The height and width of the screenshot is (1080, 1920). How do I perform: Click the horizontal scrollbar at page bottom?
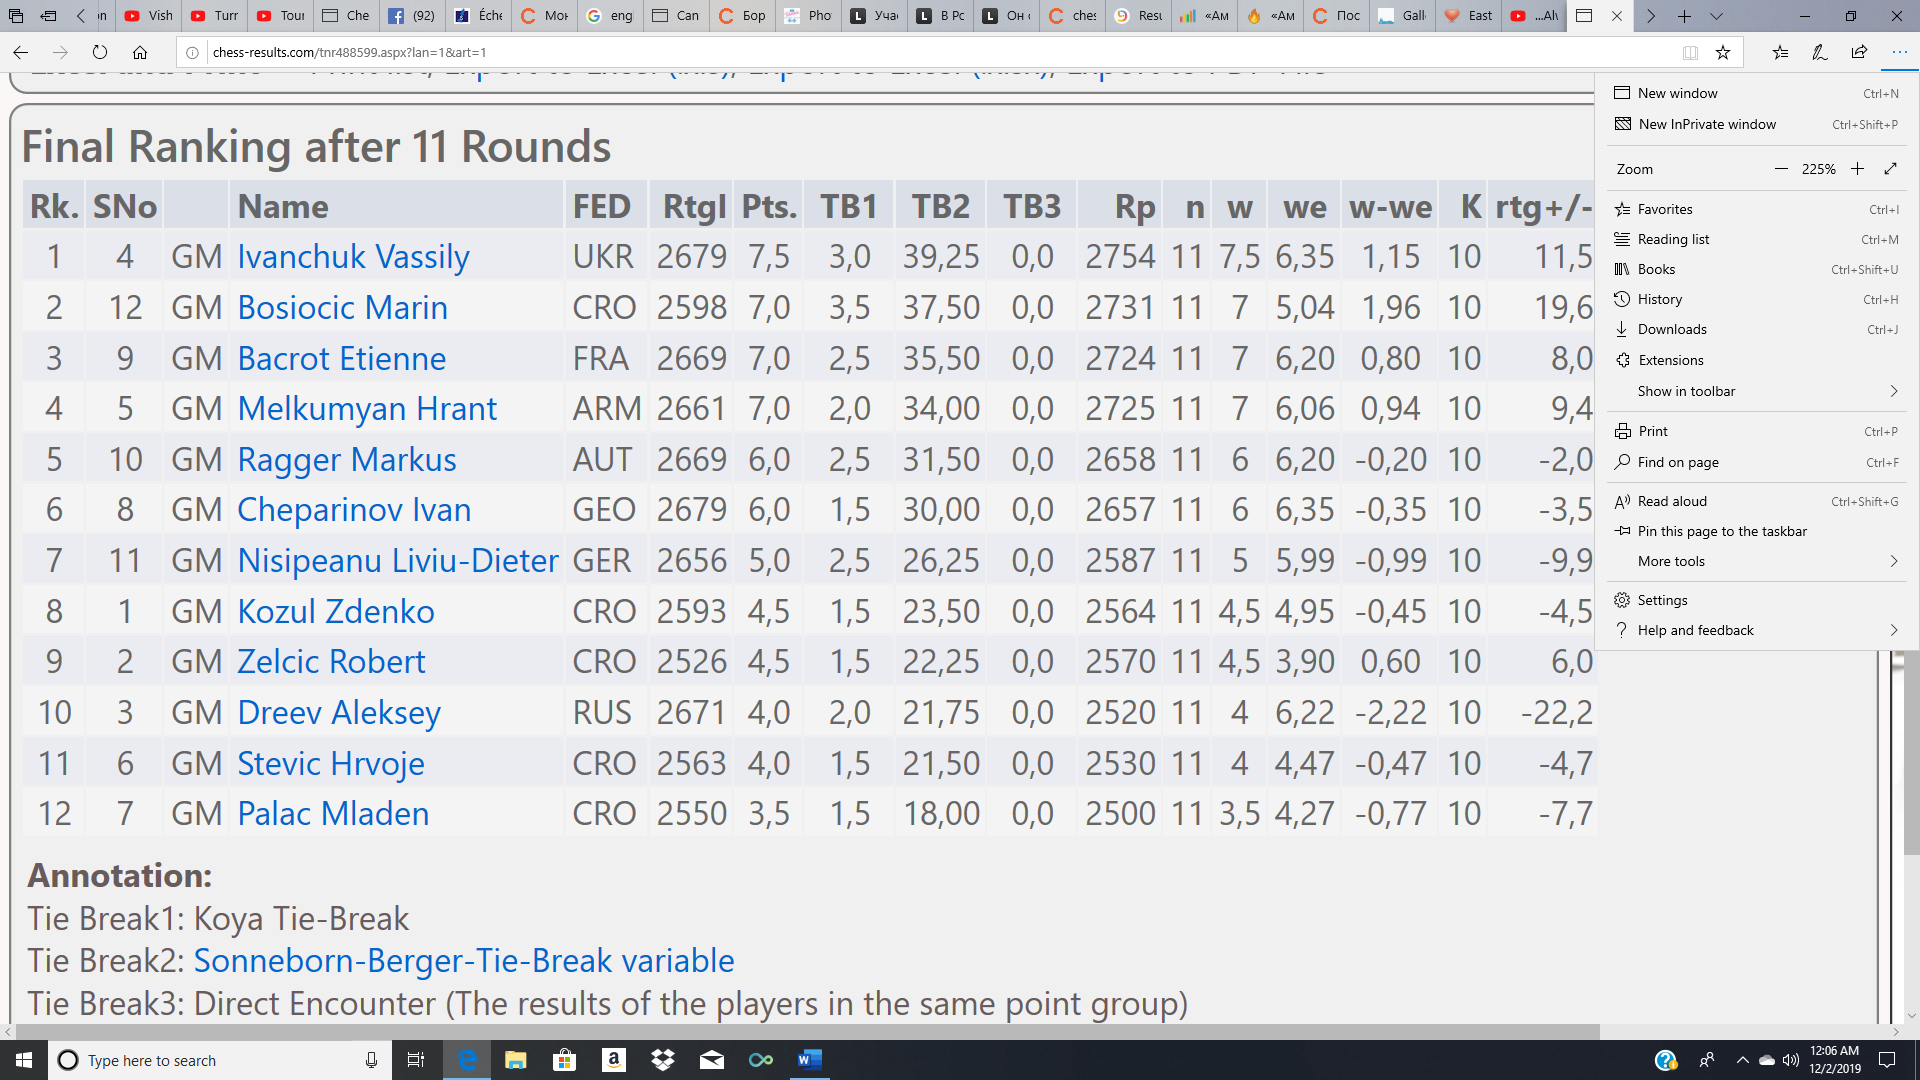click(800, 1031)
